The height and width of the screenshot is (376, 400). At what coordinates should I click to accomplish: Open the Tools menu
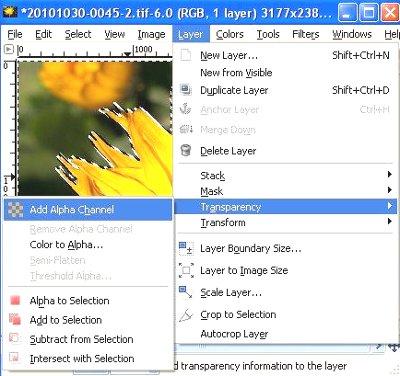[x=268, y=34]
